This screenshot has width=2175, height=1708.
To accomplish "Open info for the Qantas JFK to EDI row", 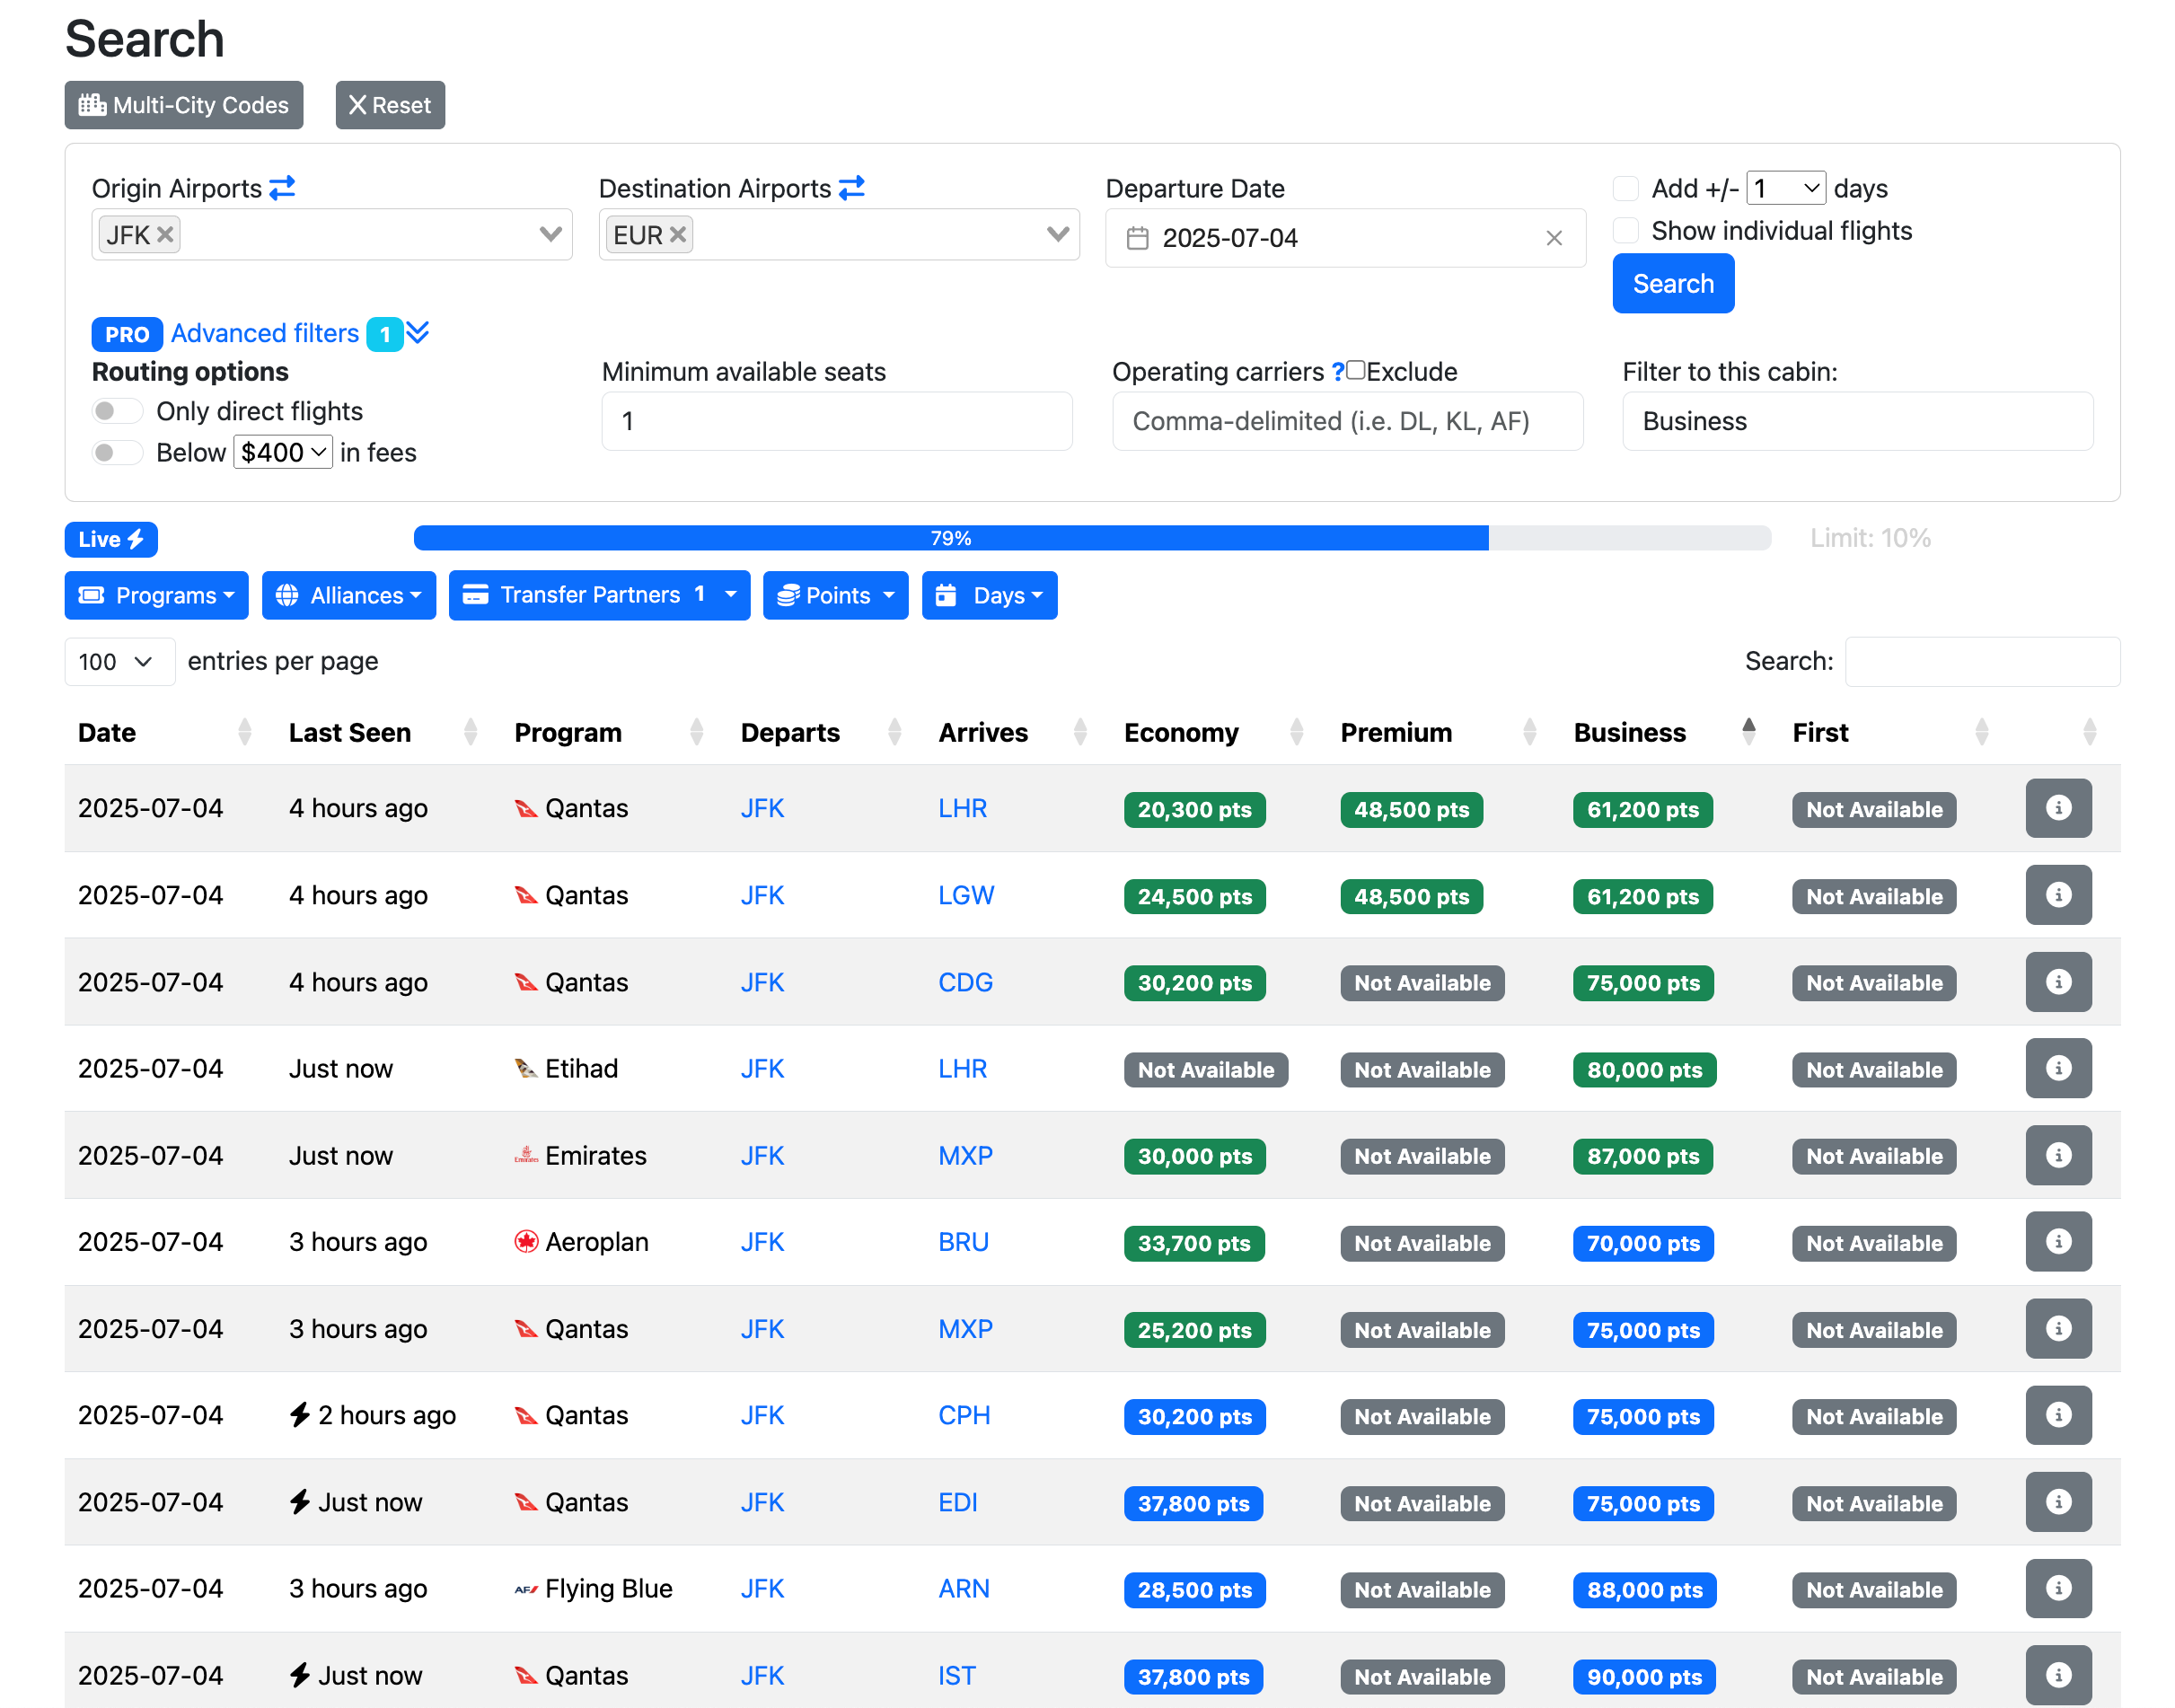I will 2058,1502.
